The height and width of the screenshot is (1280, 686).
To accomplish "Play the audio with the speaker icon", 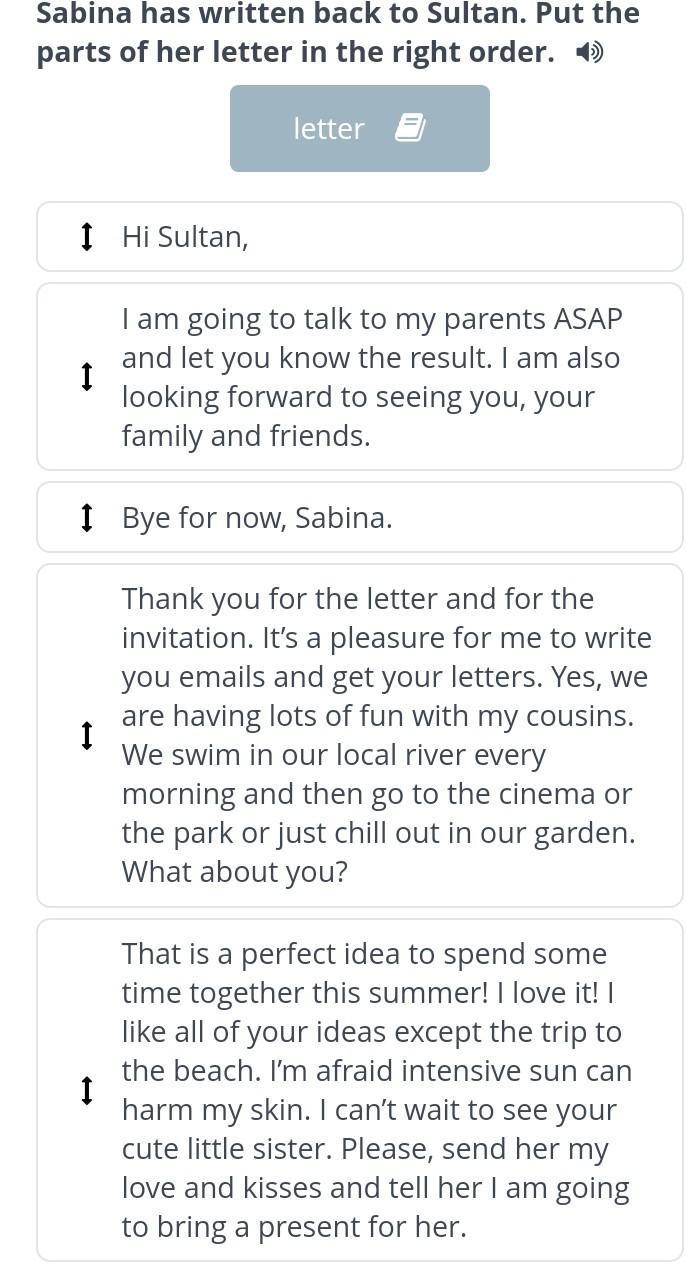I will coord(590,53).
